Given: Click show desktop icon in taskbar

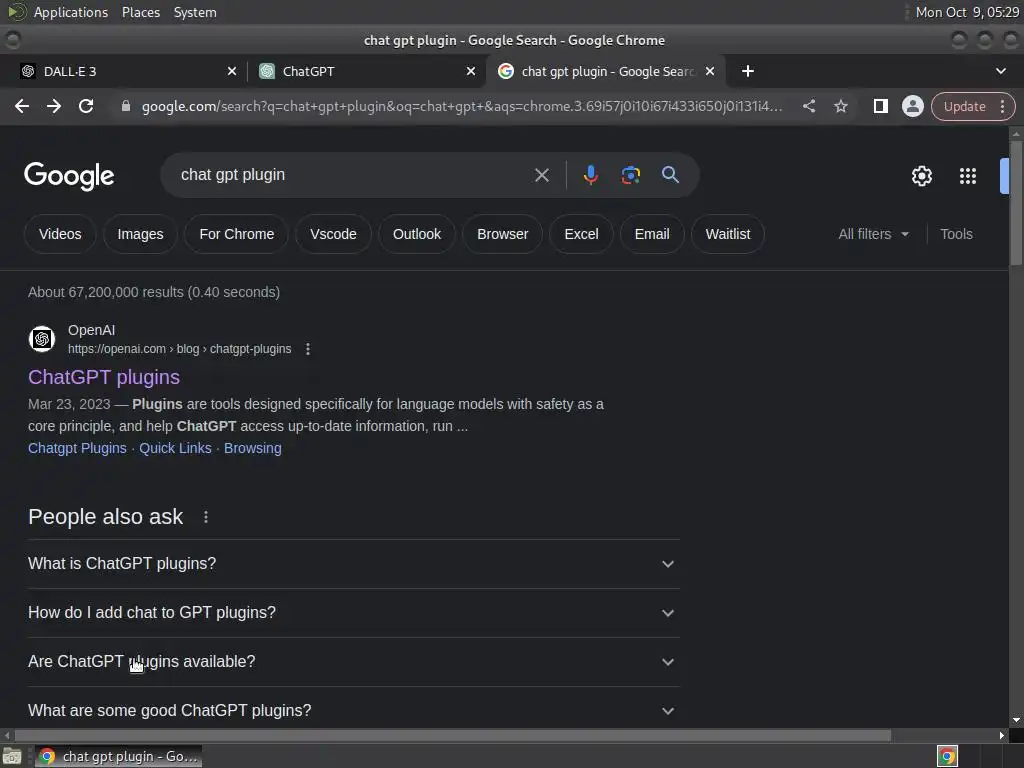Looking at the screenshot, I should point(12,756).
